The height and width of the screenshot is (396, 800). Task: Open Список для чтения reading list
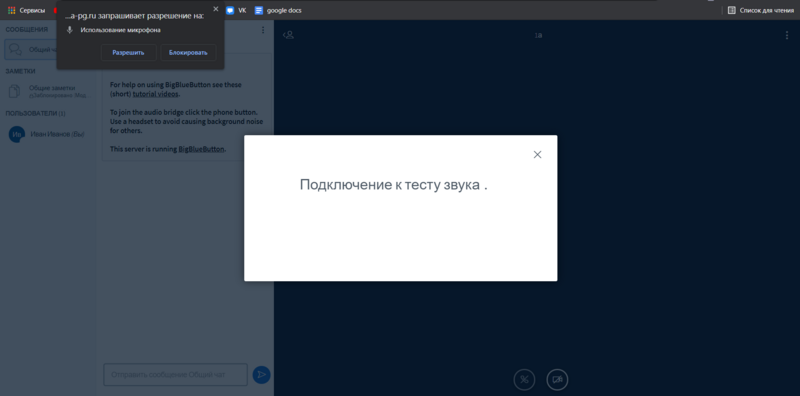coord(761,10)
